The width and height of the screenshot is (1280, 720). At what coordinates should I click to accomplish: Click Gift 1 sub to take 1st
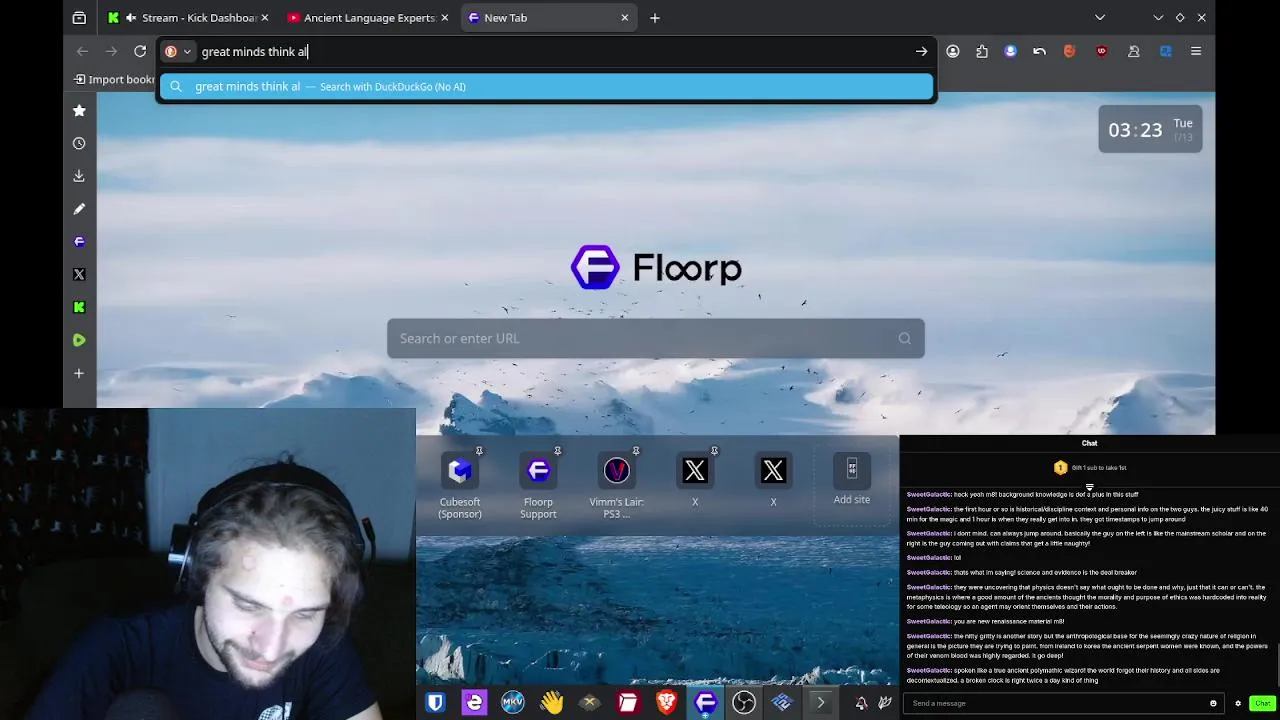pos(1090,467)
